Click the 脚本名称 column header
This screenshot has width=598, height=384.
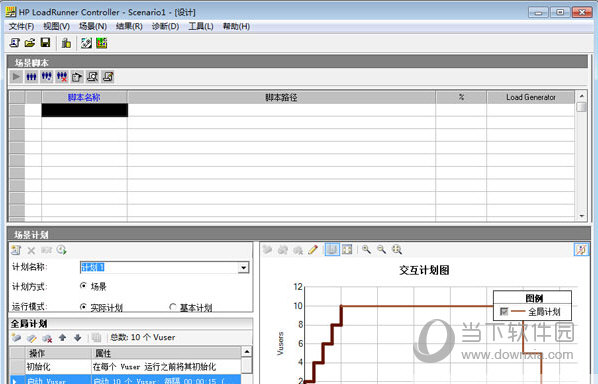[84, 97]
